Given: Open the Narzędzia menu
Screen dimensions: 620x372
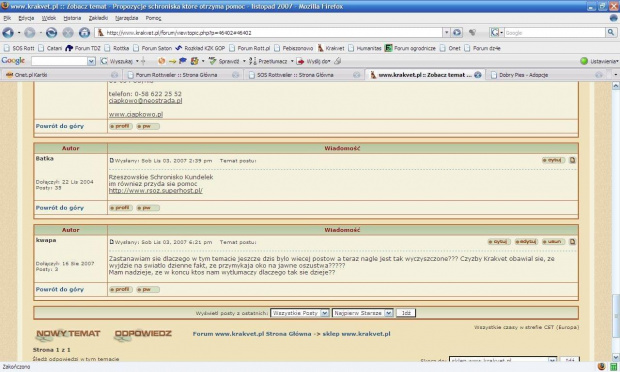Looking at the screenshot, I should [127, 18].
